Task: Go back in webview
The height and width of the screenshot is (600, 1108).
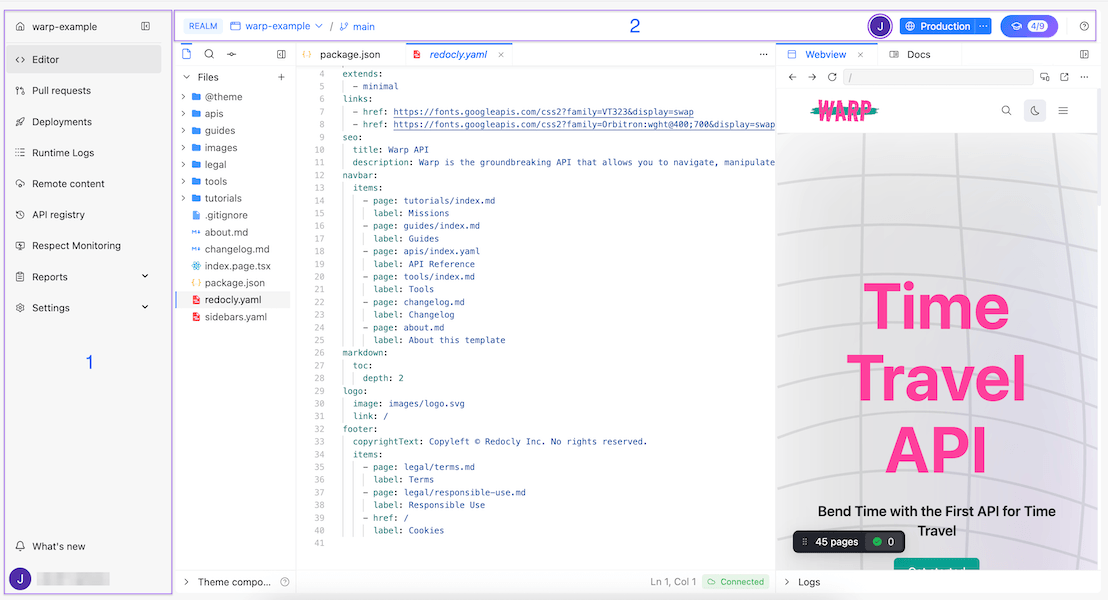Action: pyautogui.click(x=792, y=77)
